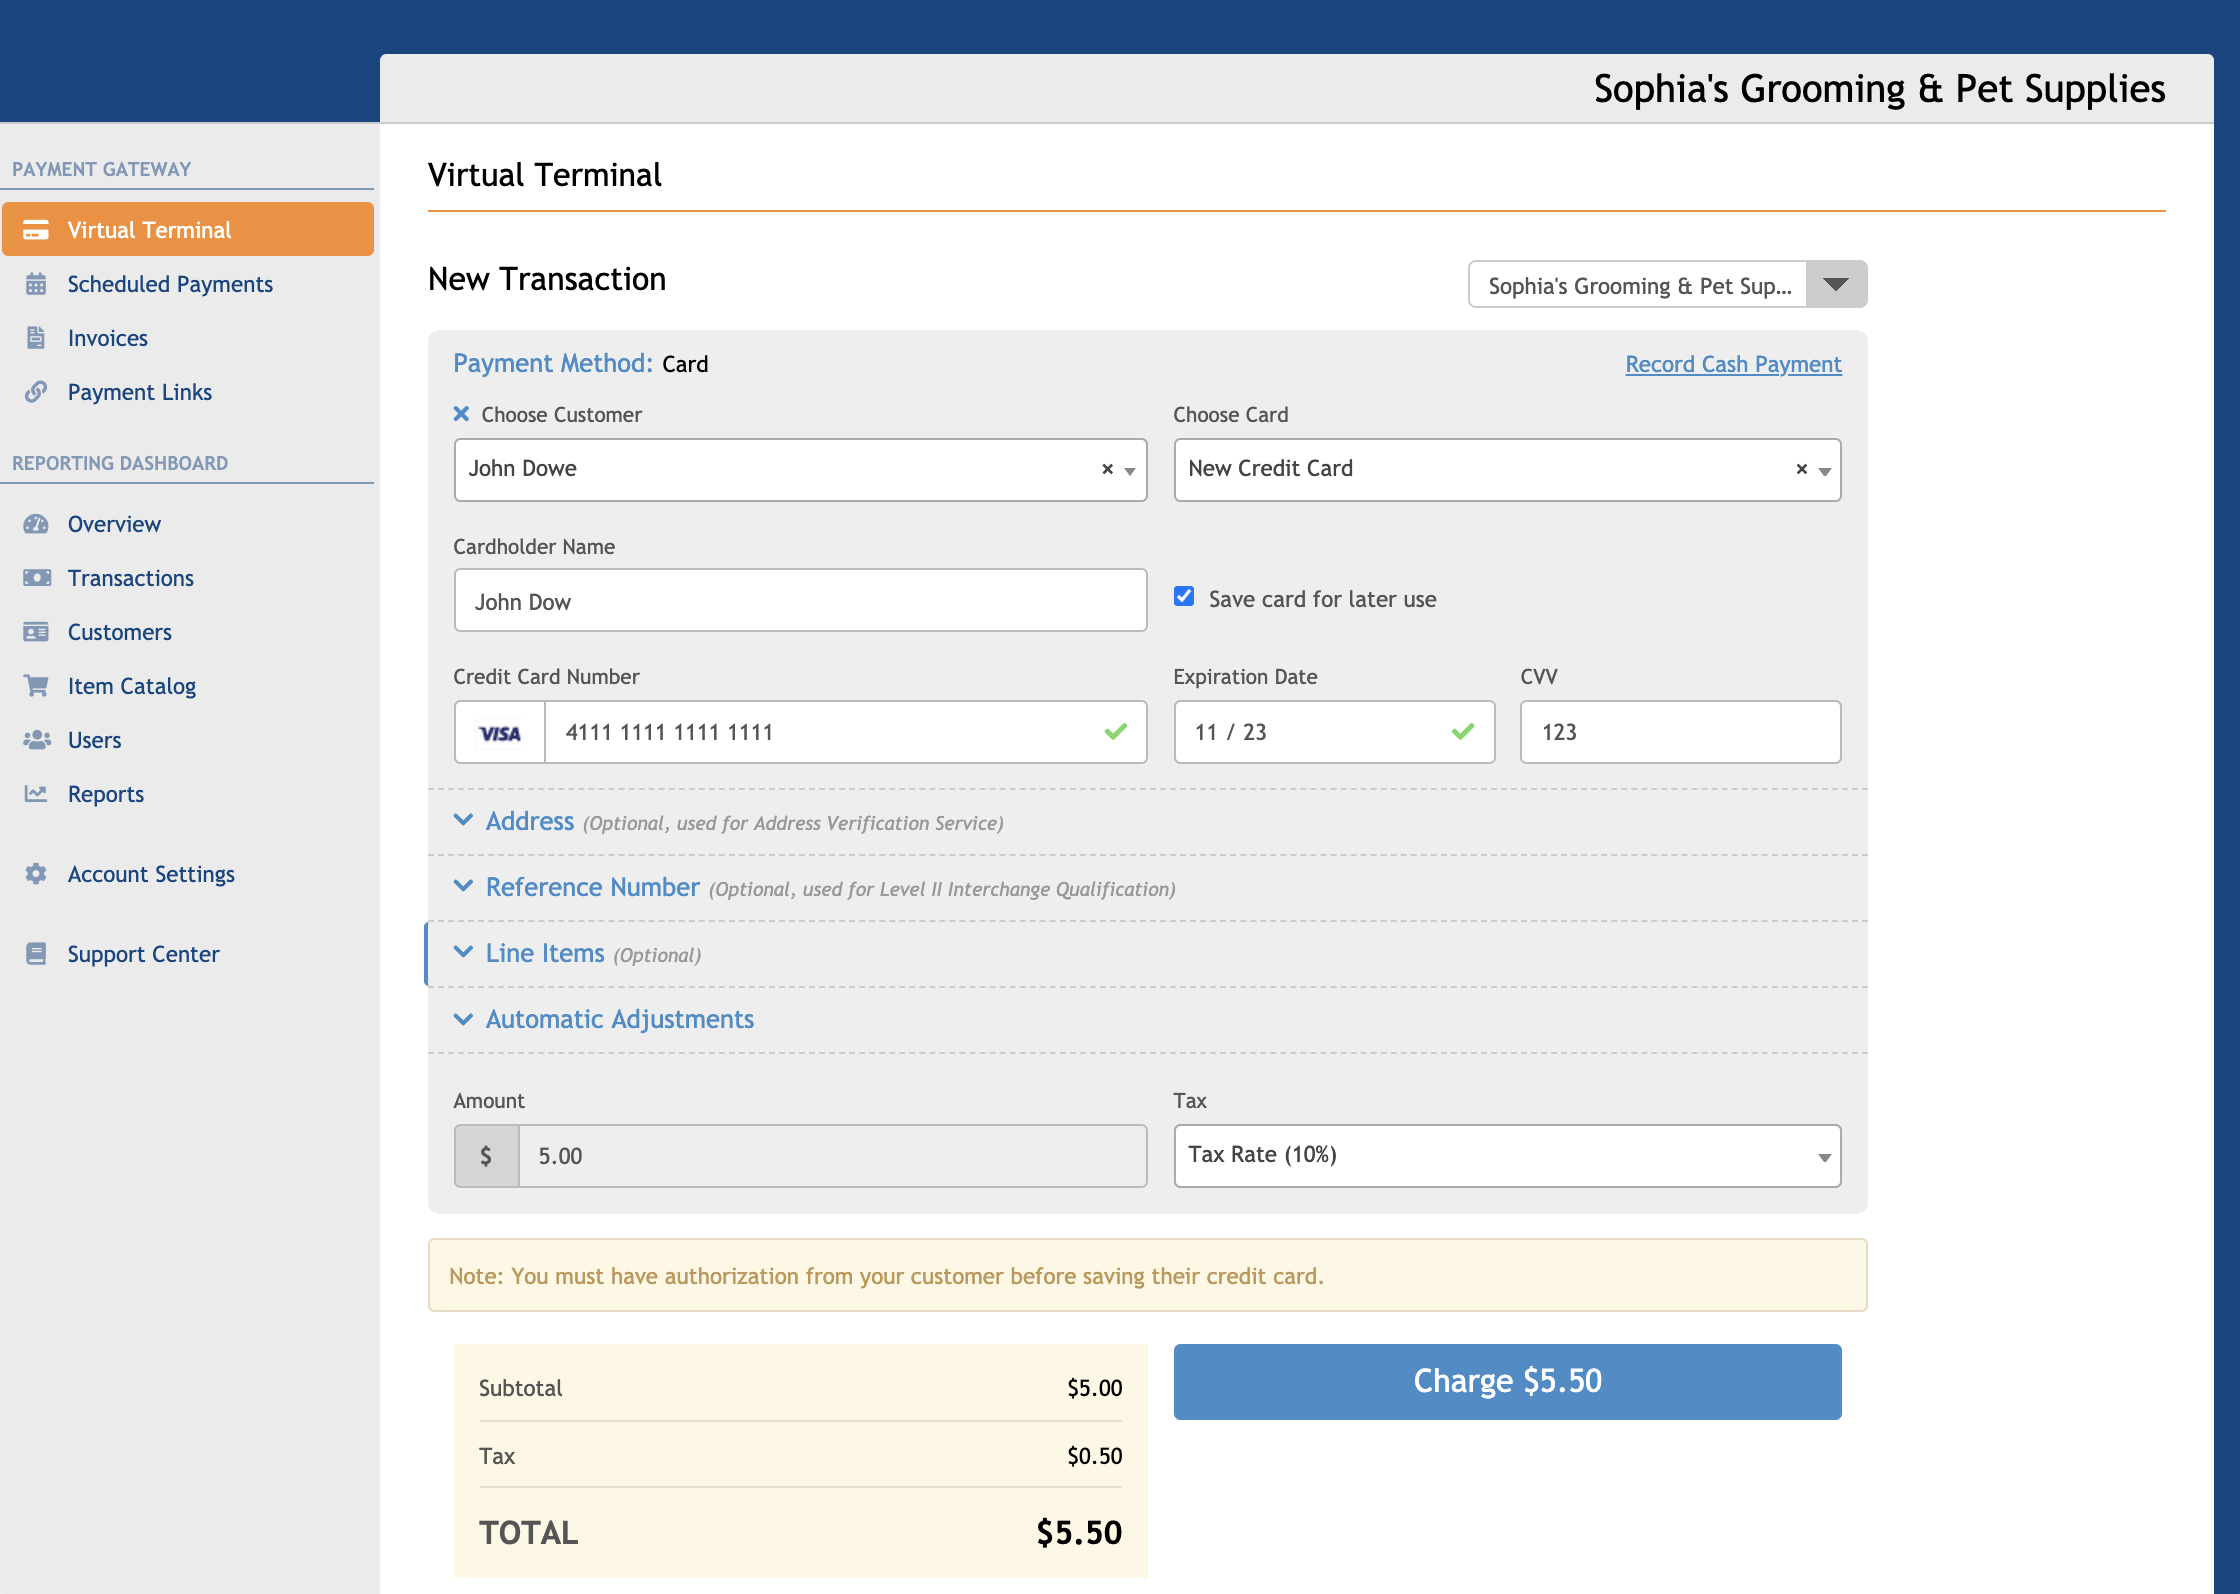2240x1594 pixels.
Task: Click the Charge $5.50 button
Action: coord(1506,1382)
